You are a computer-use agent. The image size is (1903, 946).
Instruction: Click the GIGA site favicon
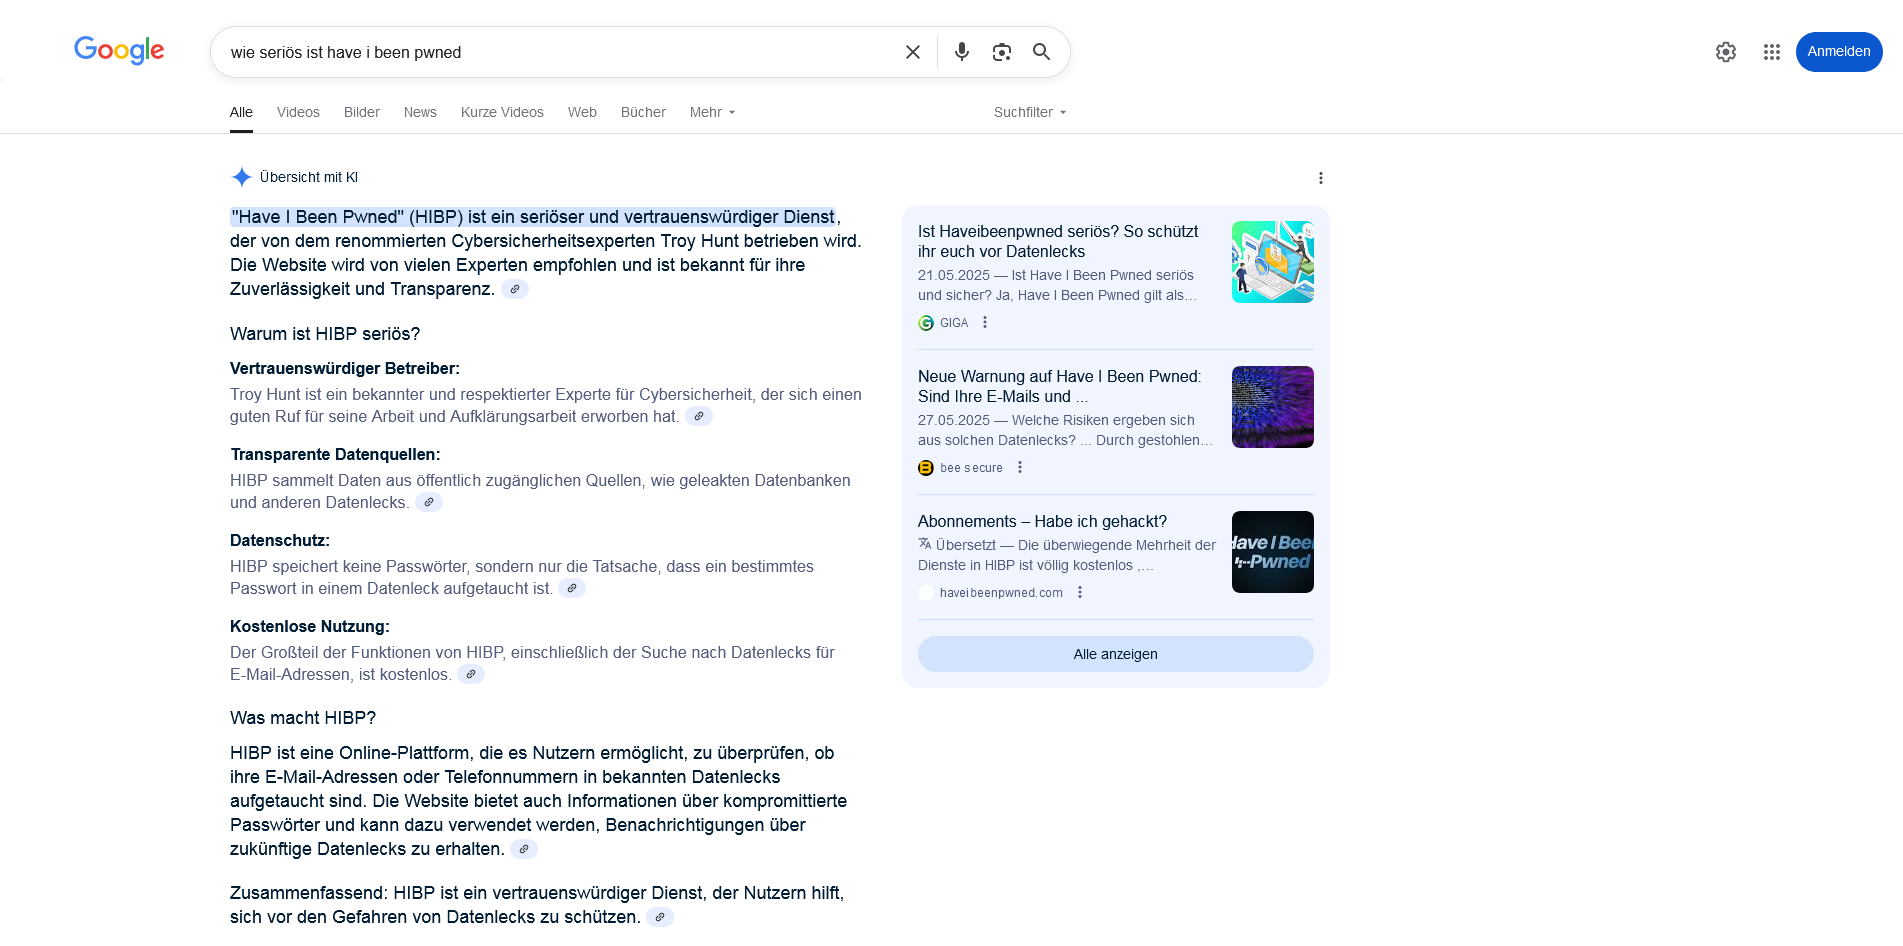click(x=925, y=322)
